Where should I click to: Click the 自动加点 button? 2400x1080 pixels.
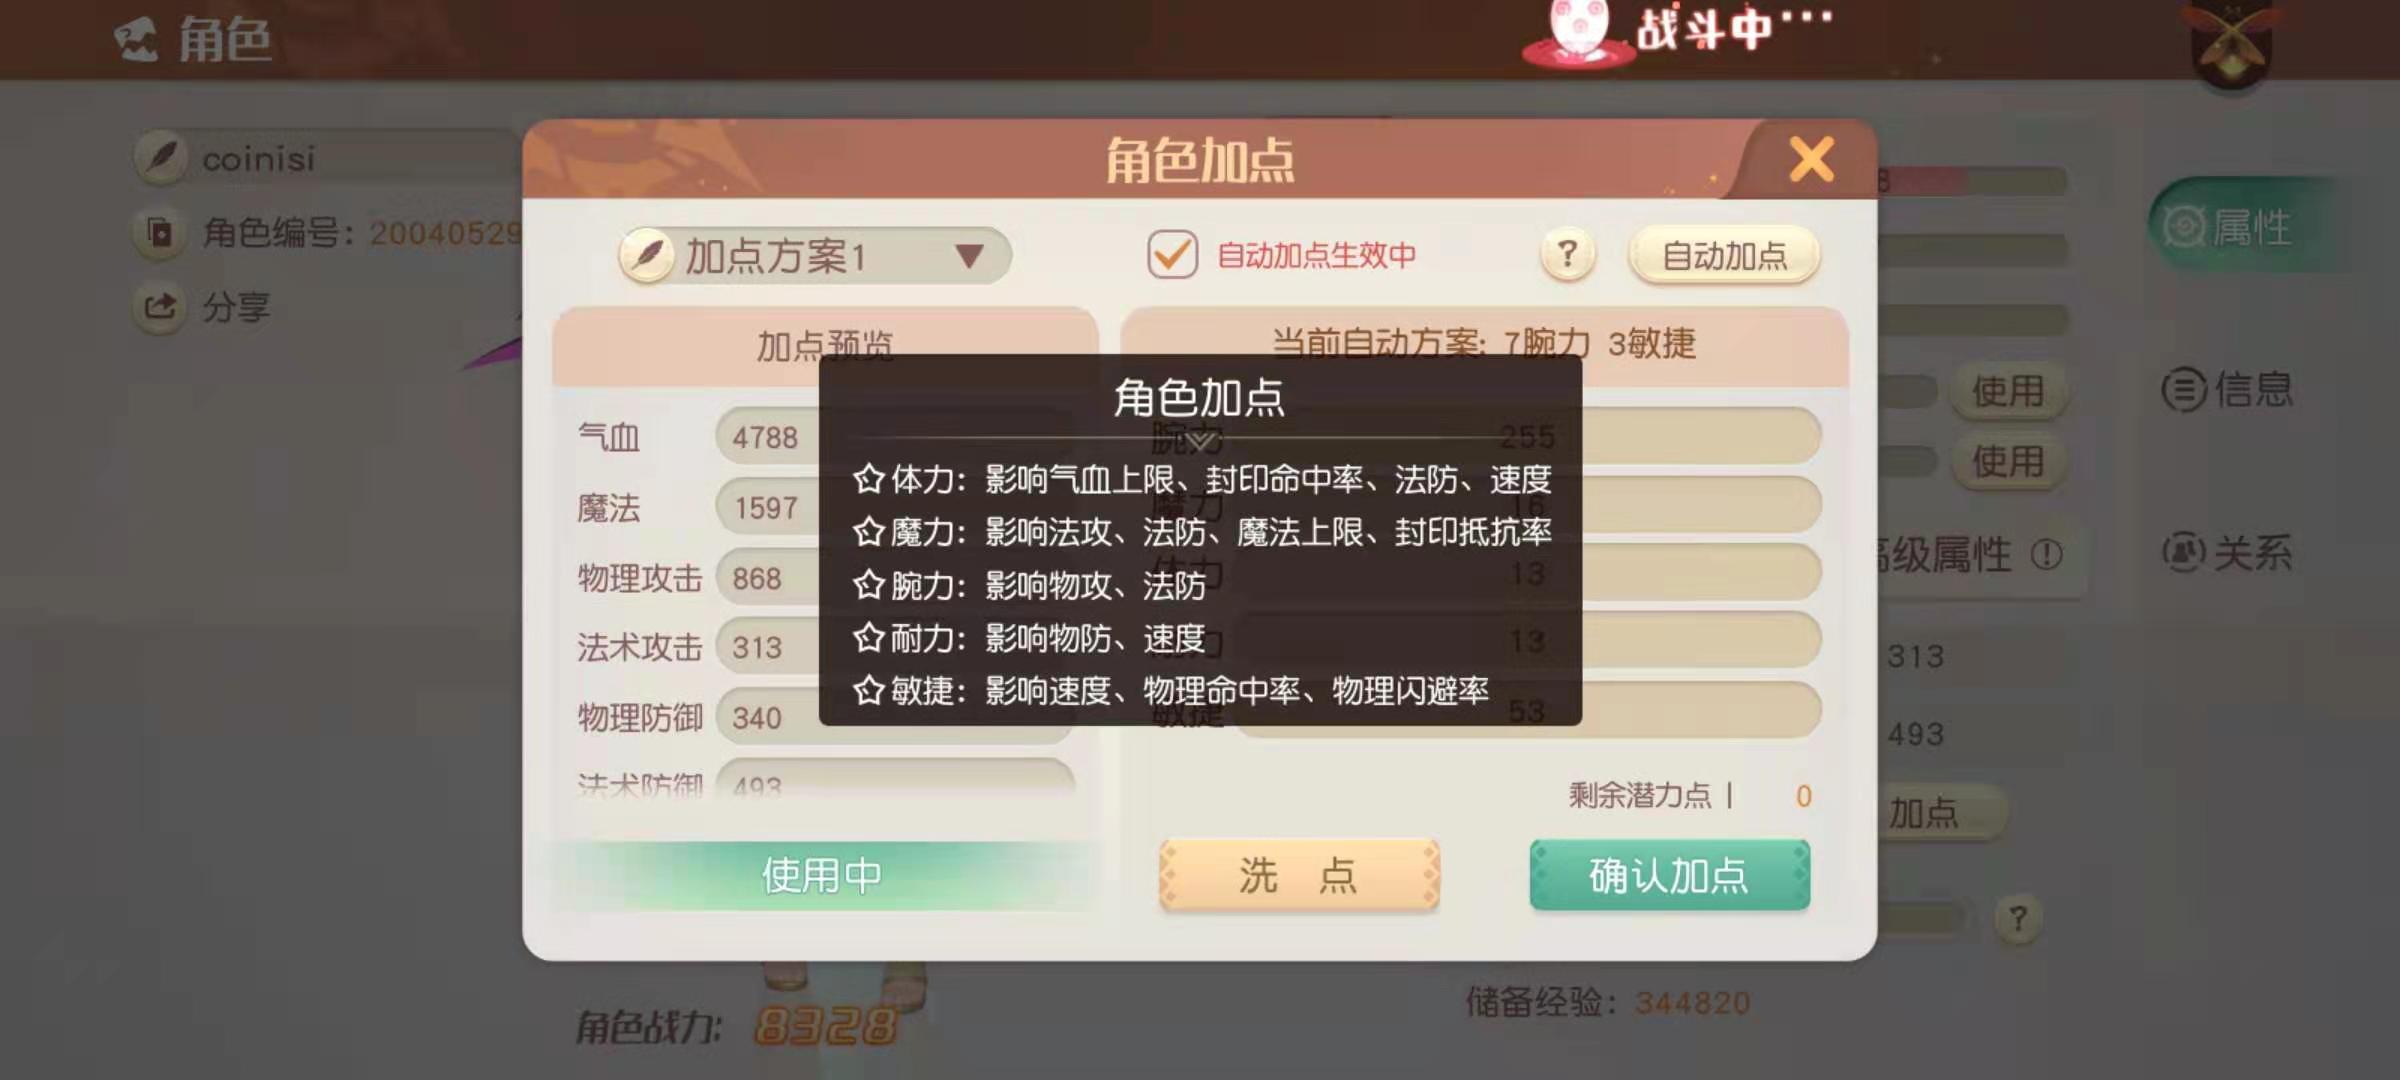(1724, 256)
